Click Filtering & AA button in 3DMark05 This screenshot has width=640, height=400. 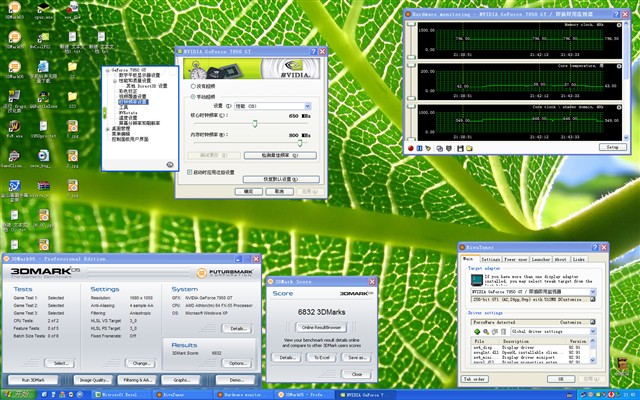[137, 380]
